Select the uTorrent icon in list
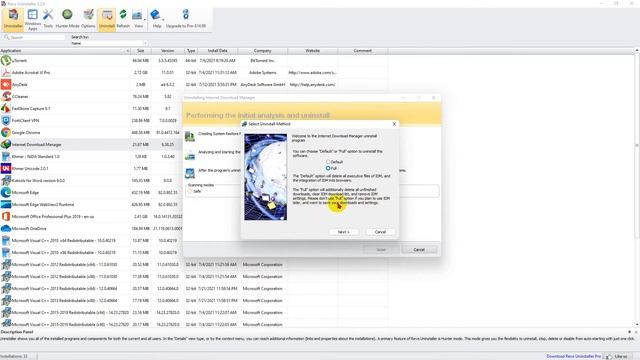640x360 pixels. click(x=6, y=60)
